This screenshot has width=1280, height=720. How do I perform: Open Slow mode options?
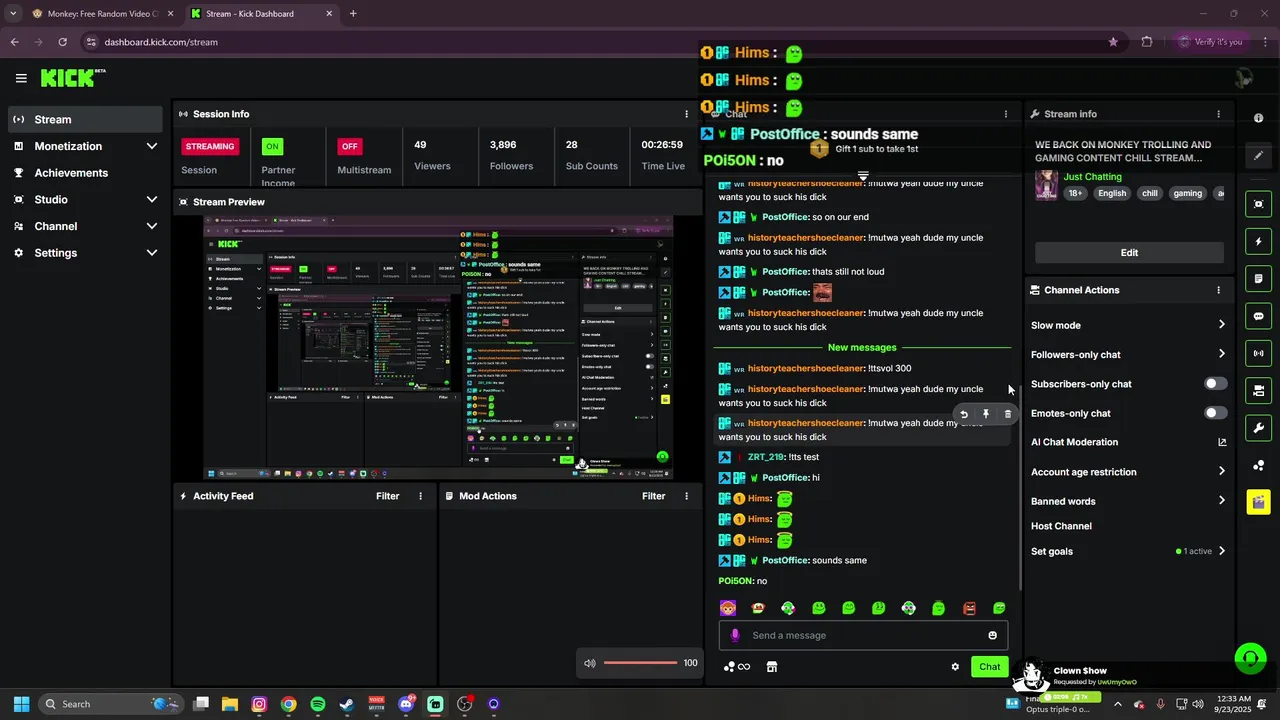(x=1128, y=325)
